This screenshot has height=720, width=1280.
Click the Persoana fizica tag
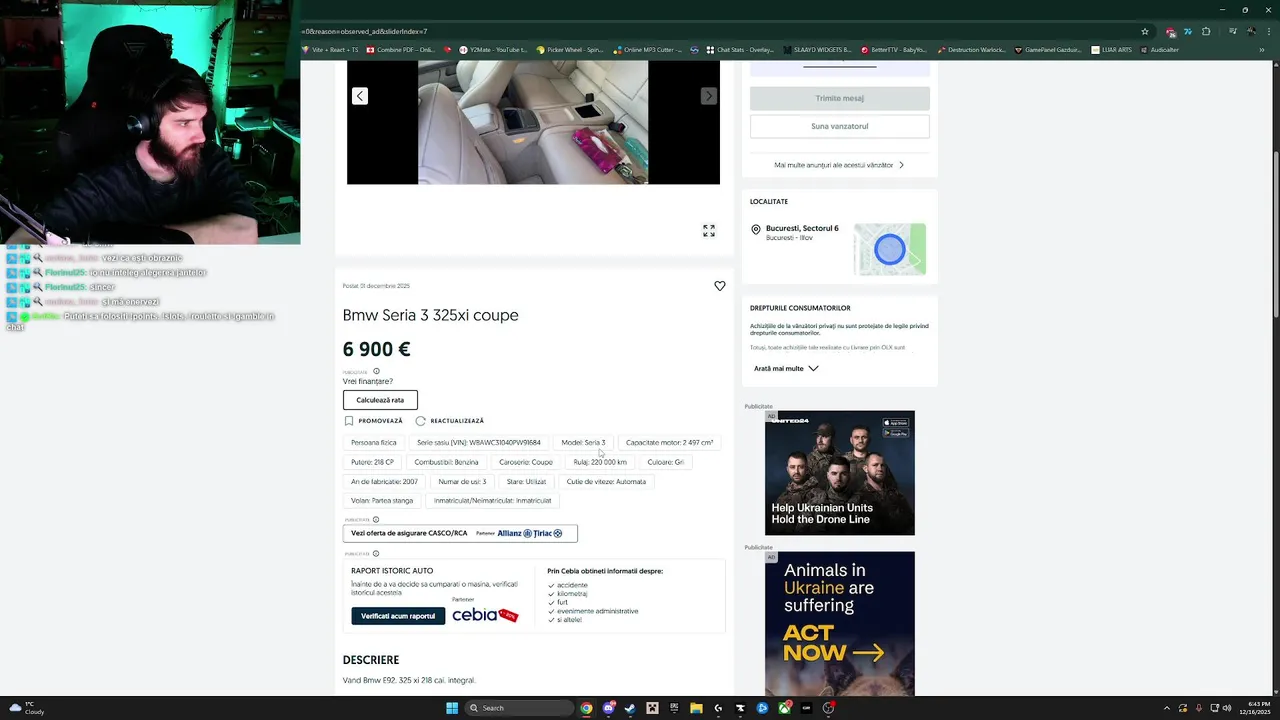(374, 442)
